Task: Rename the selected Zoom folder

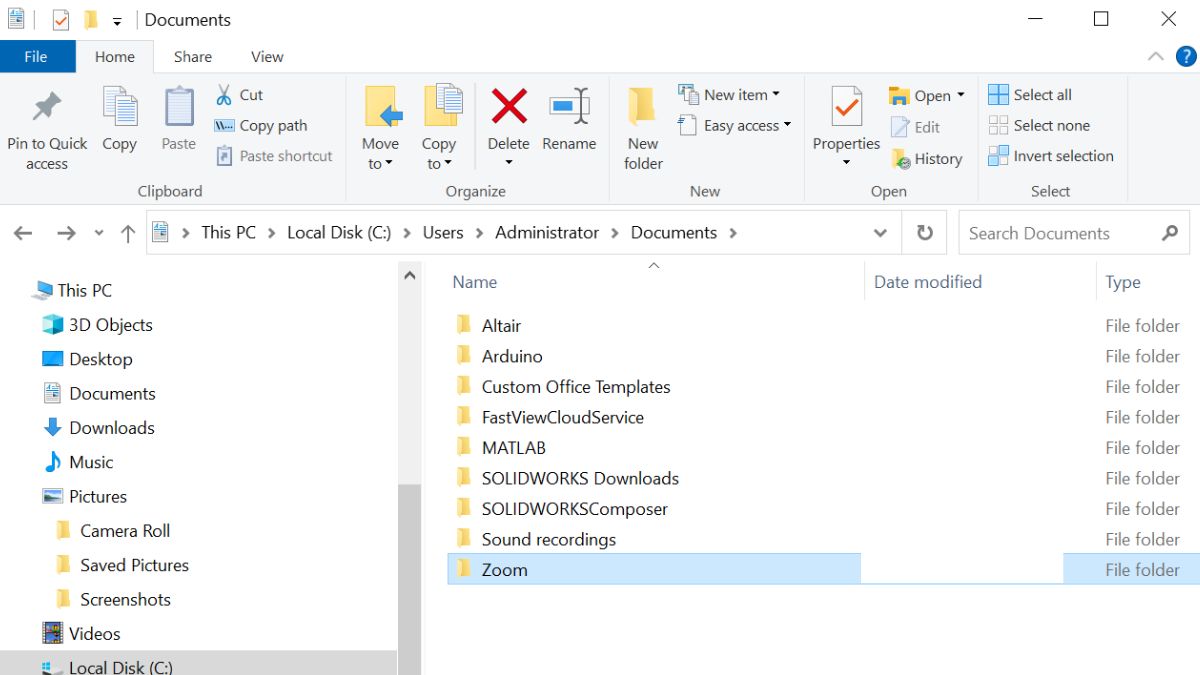Action: [x=569, y=120]
